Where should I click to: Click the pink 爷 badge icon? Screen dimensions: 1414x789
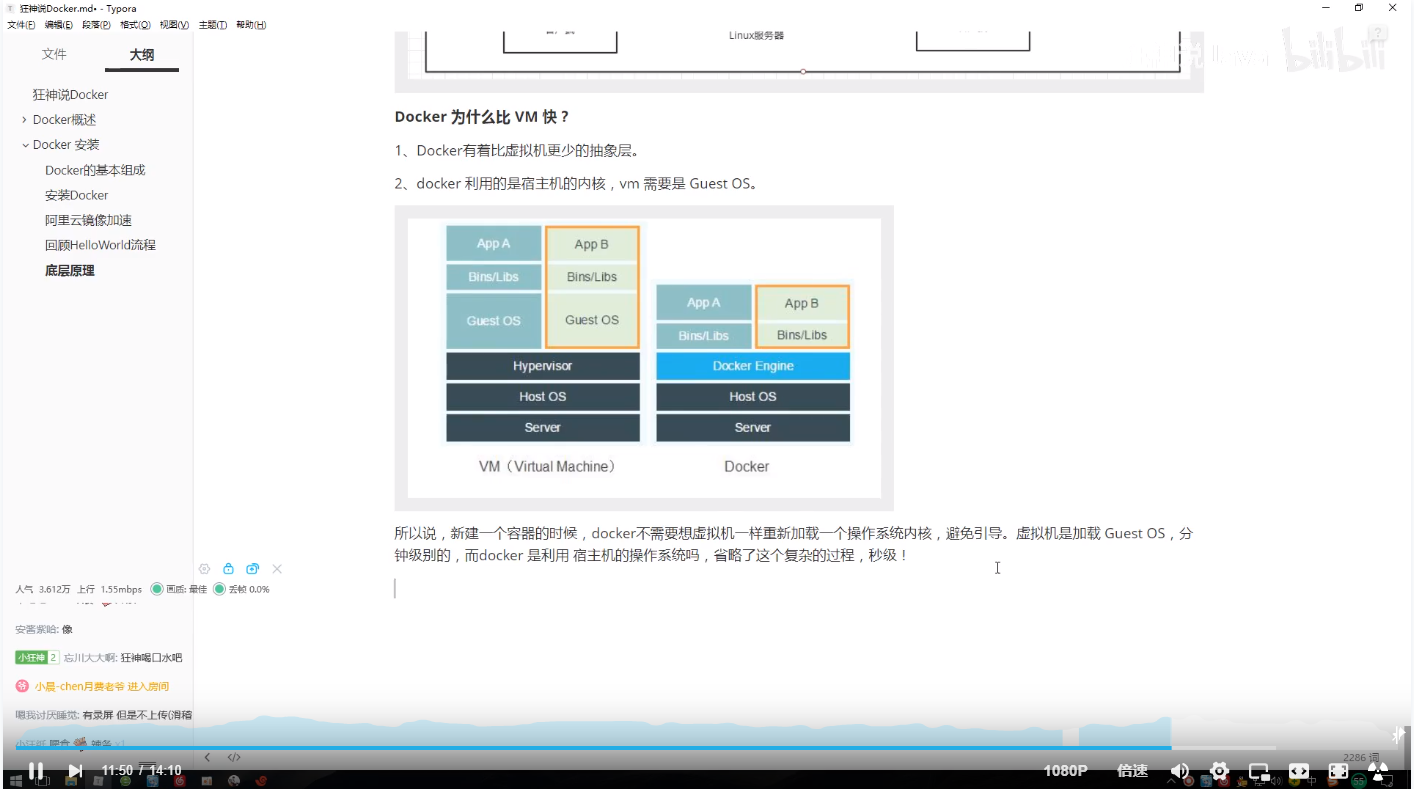(x=22, y=686)
